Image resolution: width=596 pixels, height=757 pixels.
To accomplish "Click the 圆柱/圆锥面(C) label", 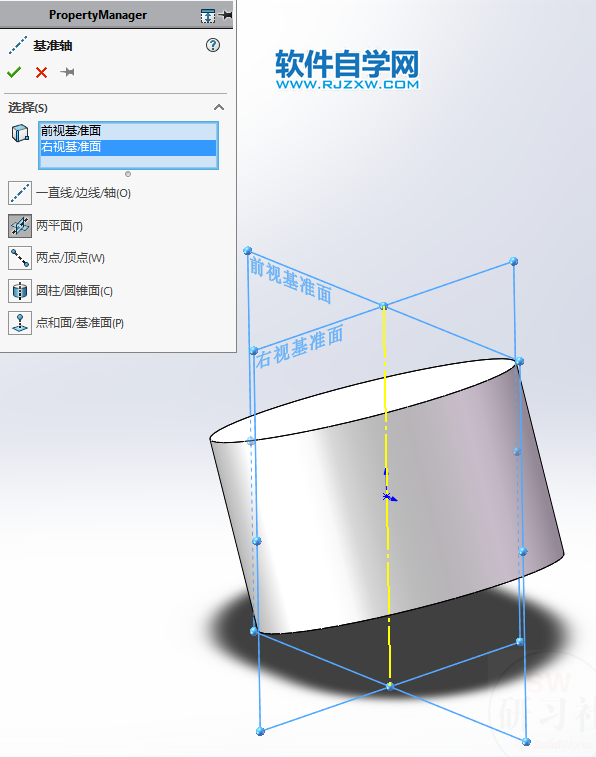I will [x=74, y=291].
